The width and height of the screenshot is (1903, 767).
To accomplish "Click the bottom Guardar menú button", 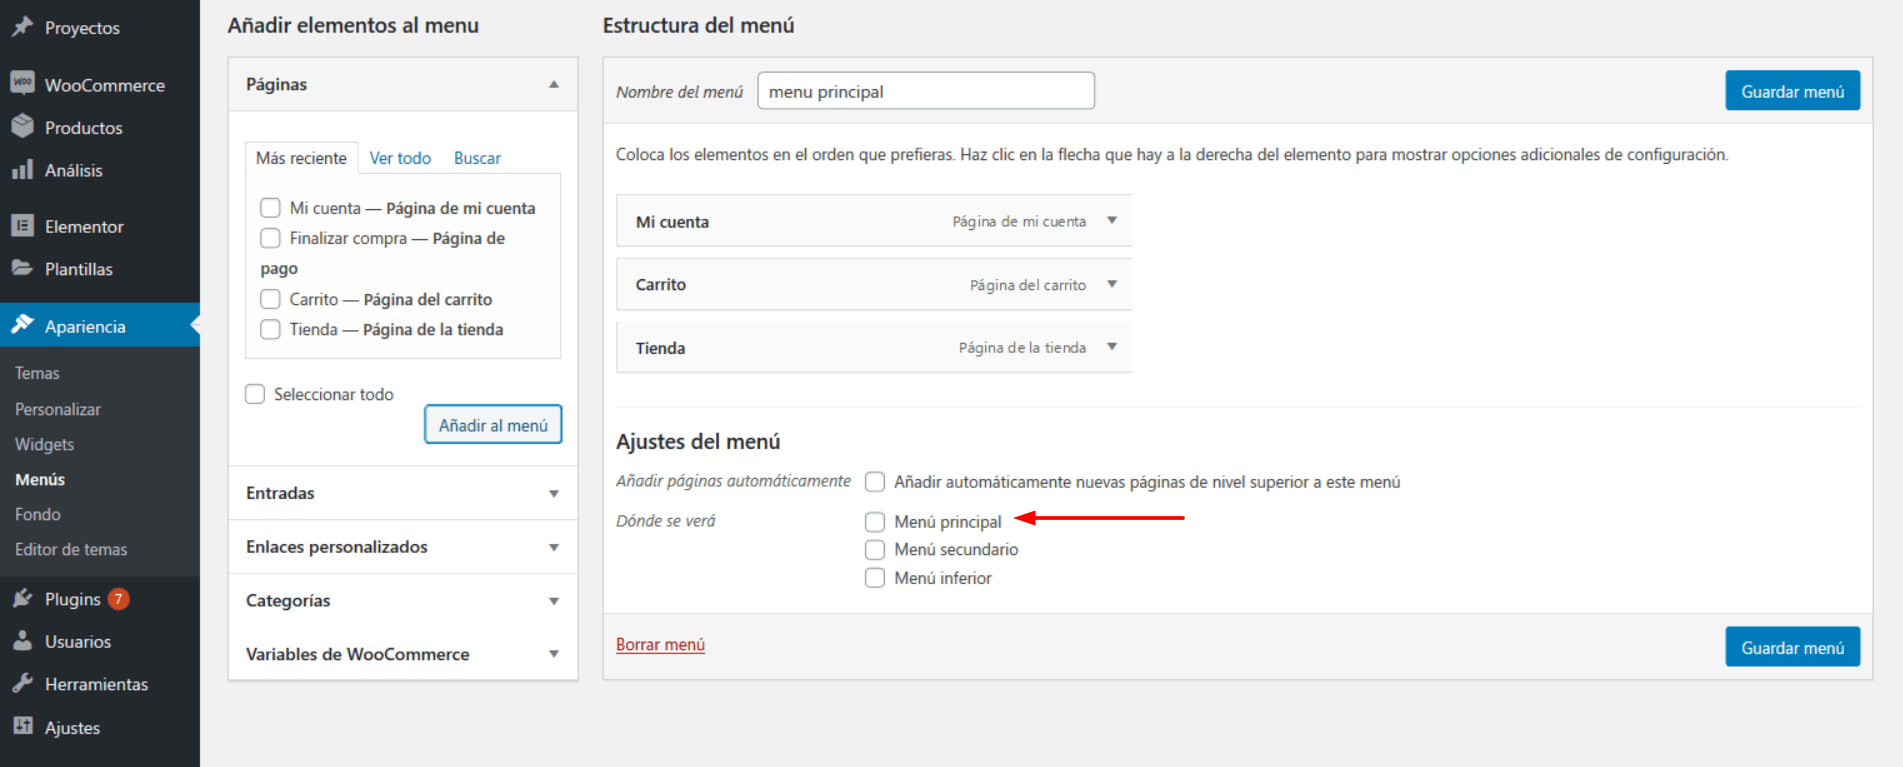I will click(1792, 647).
